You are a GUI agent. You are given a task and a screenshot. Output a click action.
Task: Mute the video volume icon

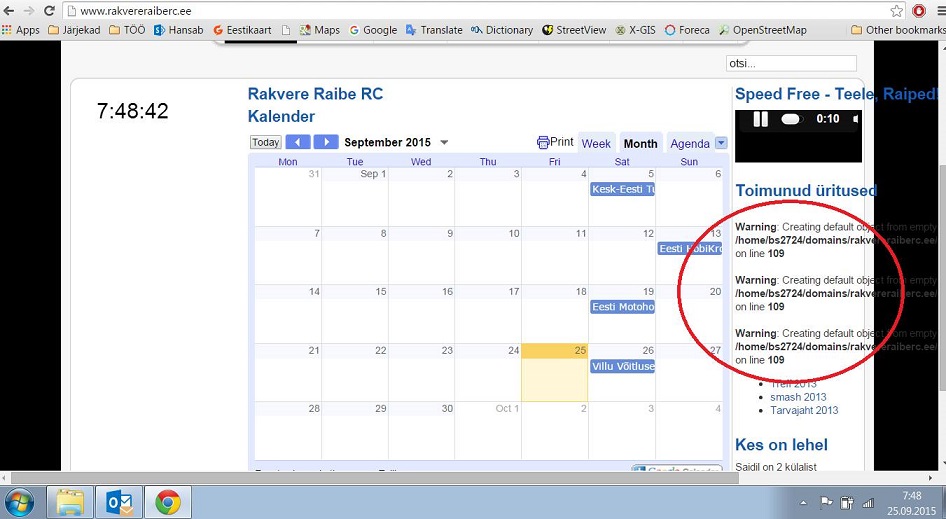click(x=857, y=119)
